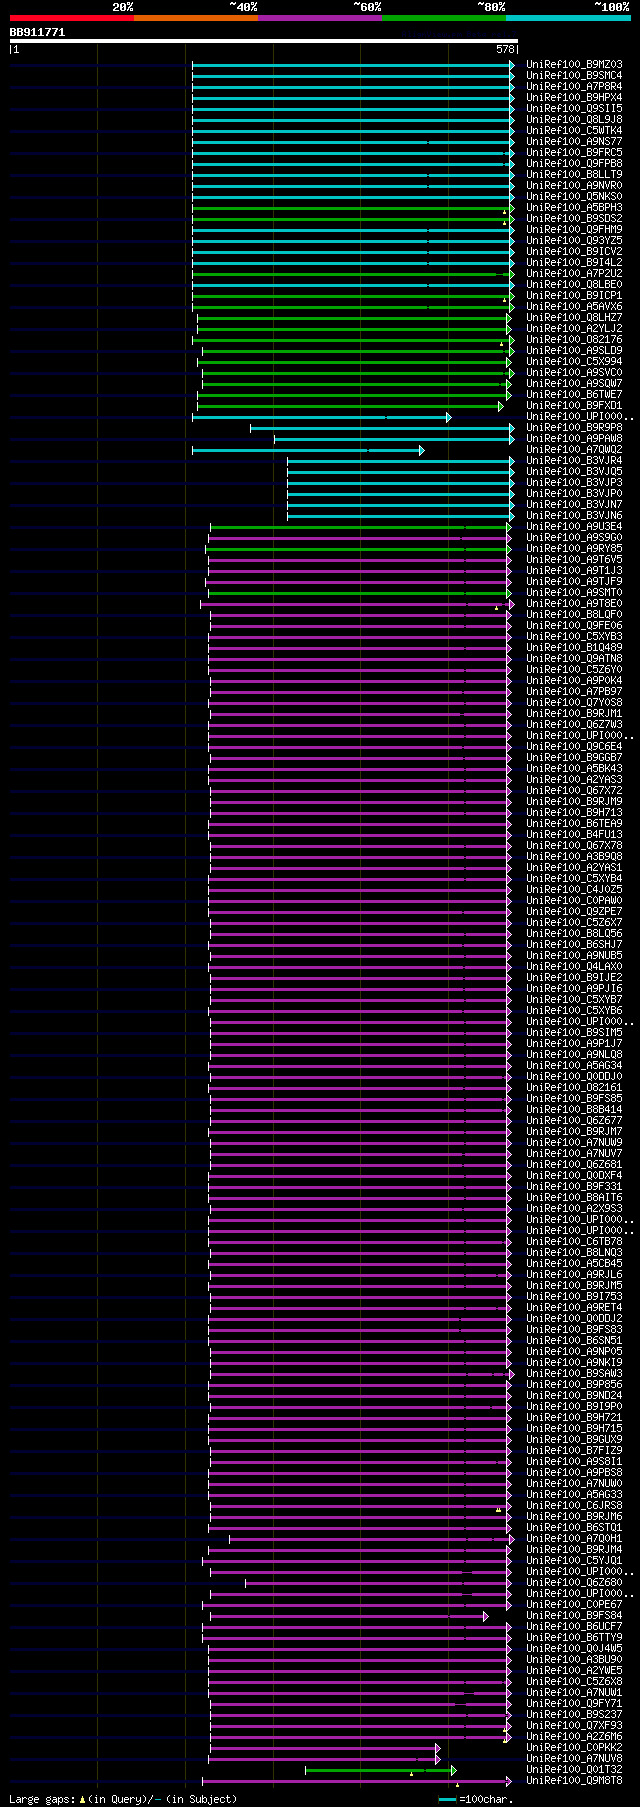This screenshot has height=1807, width=640.
Task: Open hit UniRef100_O82176
Action: (x=574, y=340)
